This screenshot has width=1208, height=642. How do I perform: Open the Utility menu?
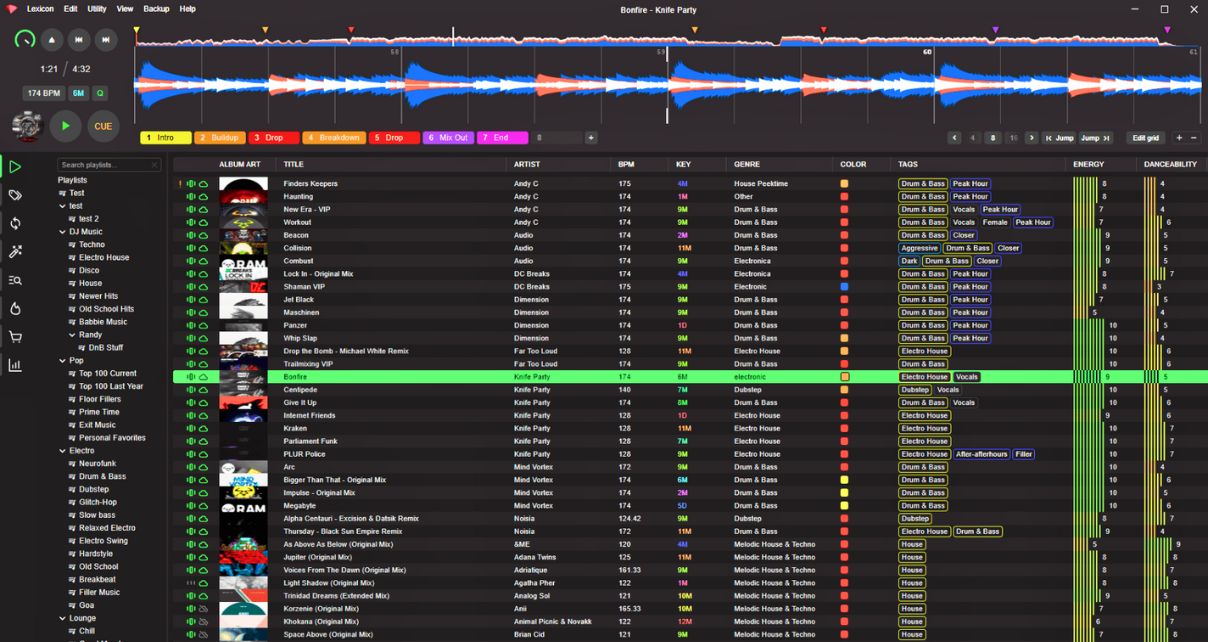click(x=97, y=9)
